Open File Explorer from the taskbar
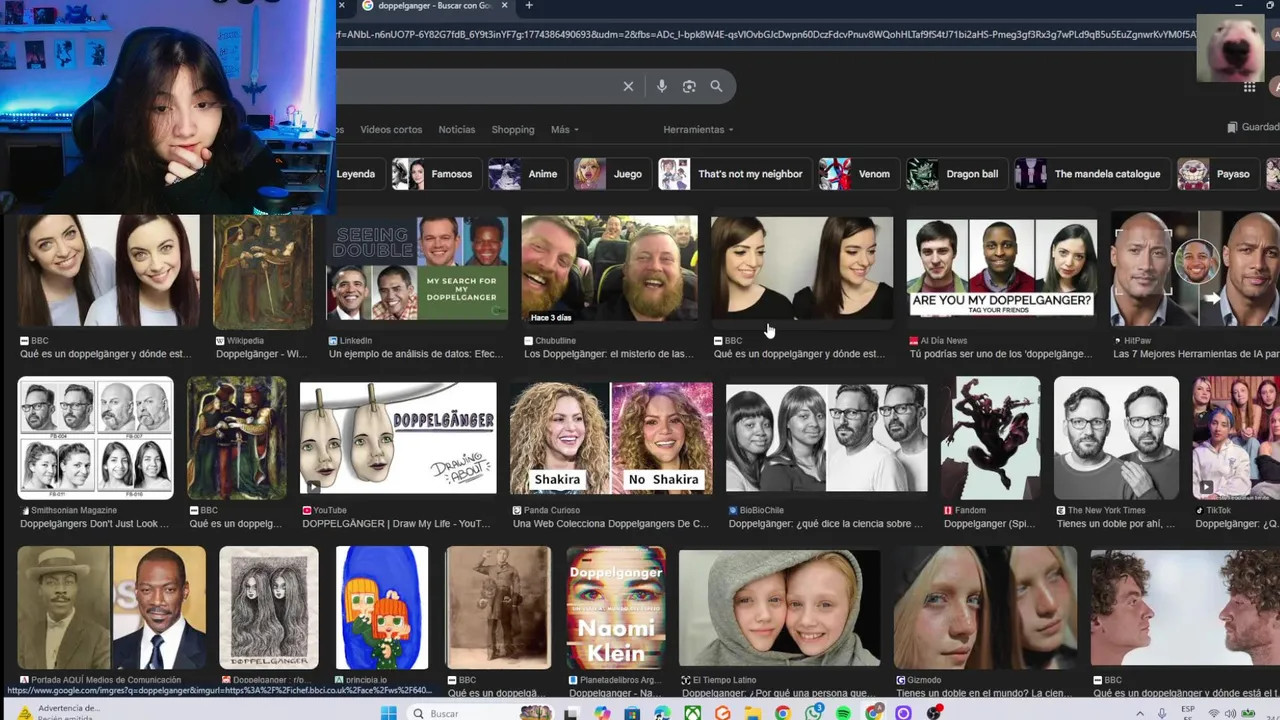This screenshot has height=720, width=1280. 754,713
